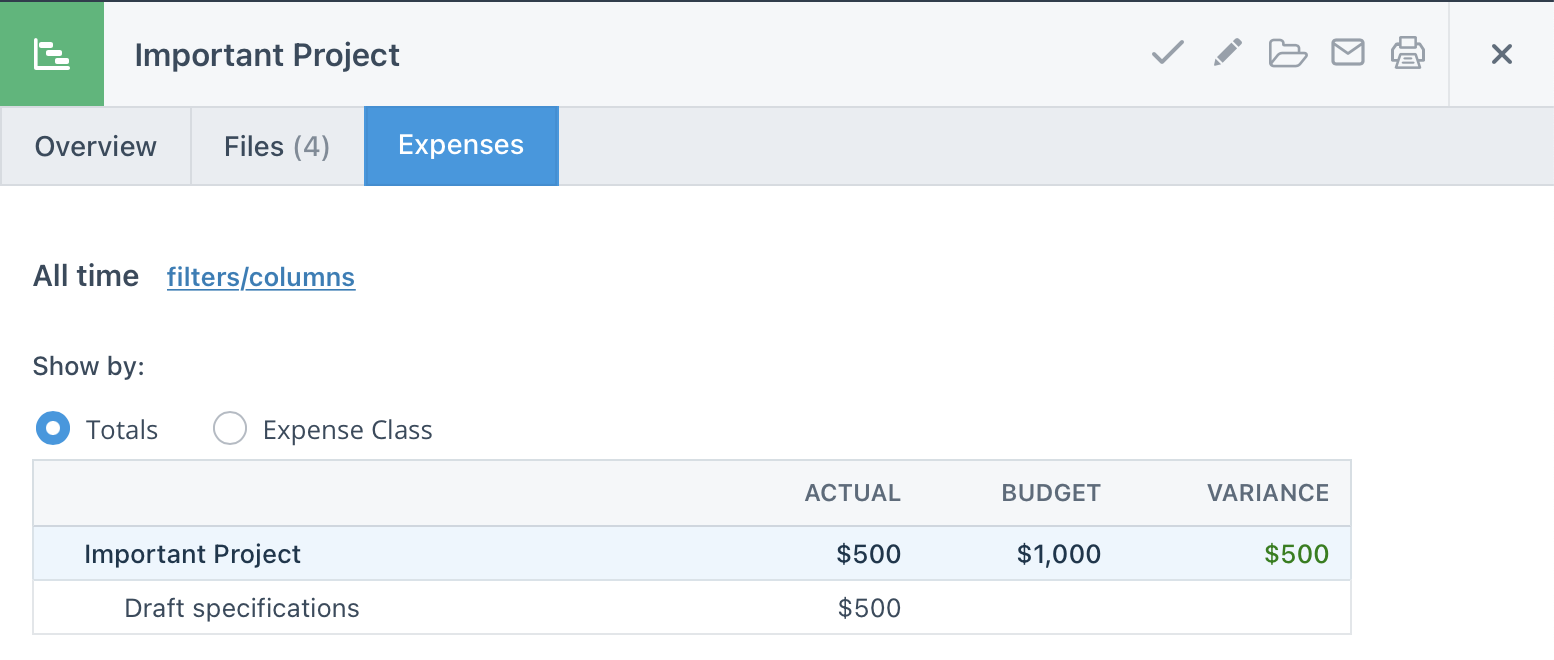Click the envelope icon to email the project
Image resolution: width=1554 pixels, height=660 pixels.
click(1347, 54)
